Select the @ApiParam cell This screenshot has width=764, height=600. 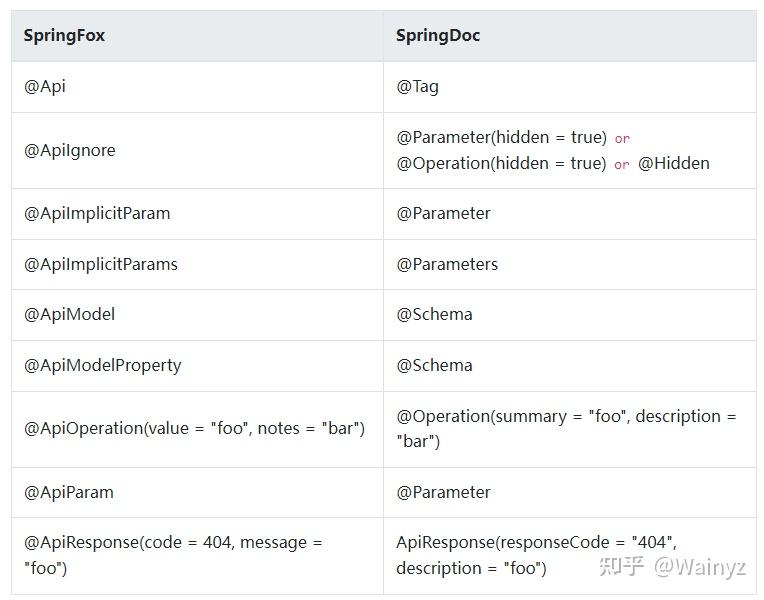69,492
